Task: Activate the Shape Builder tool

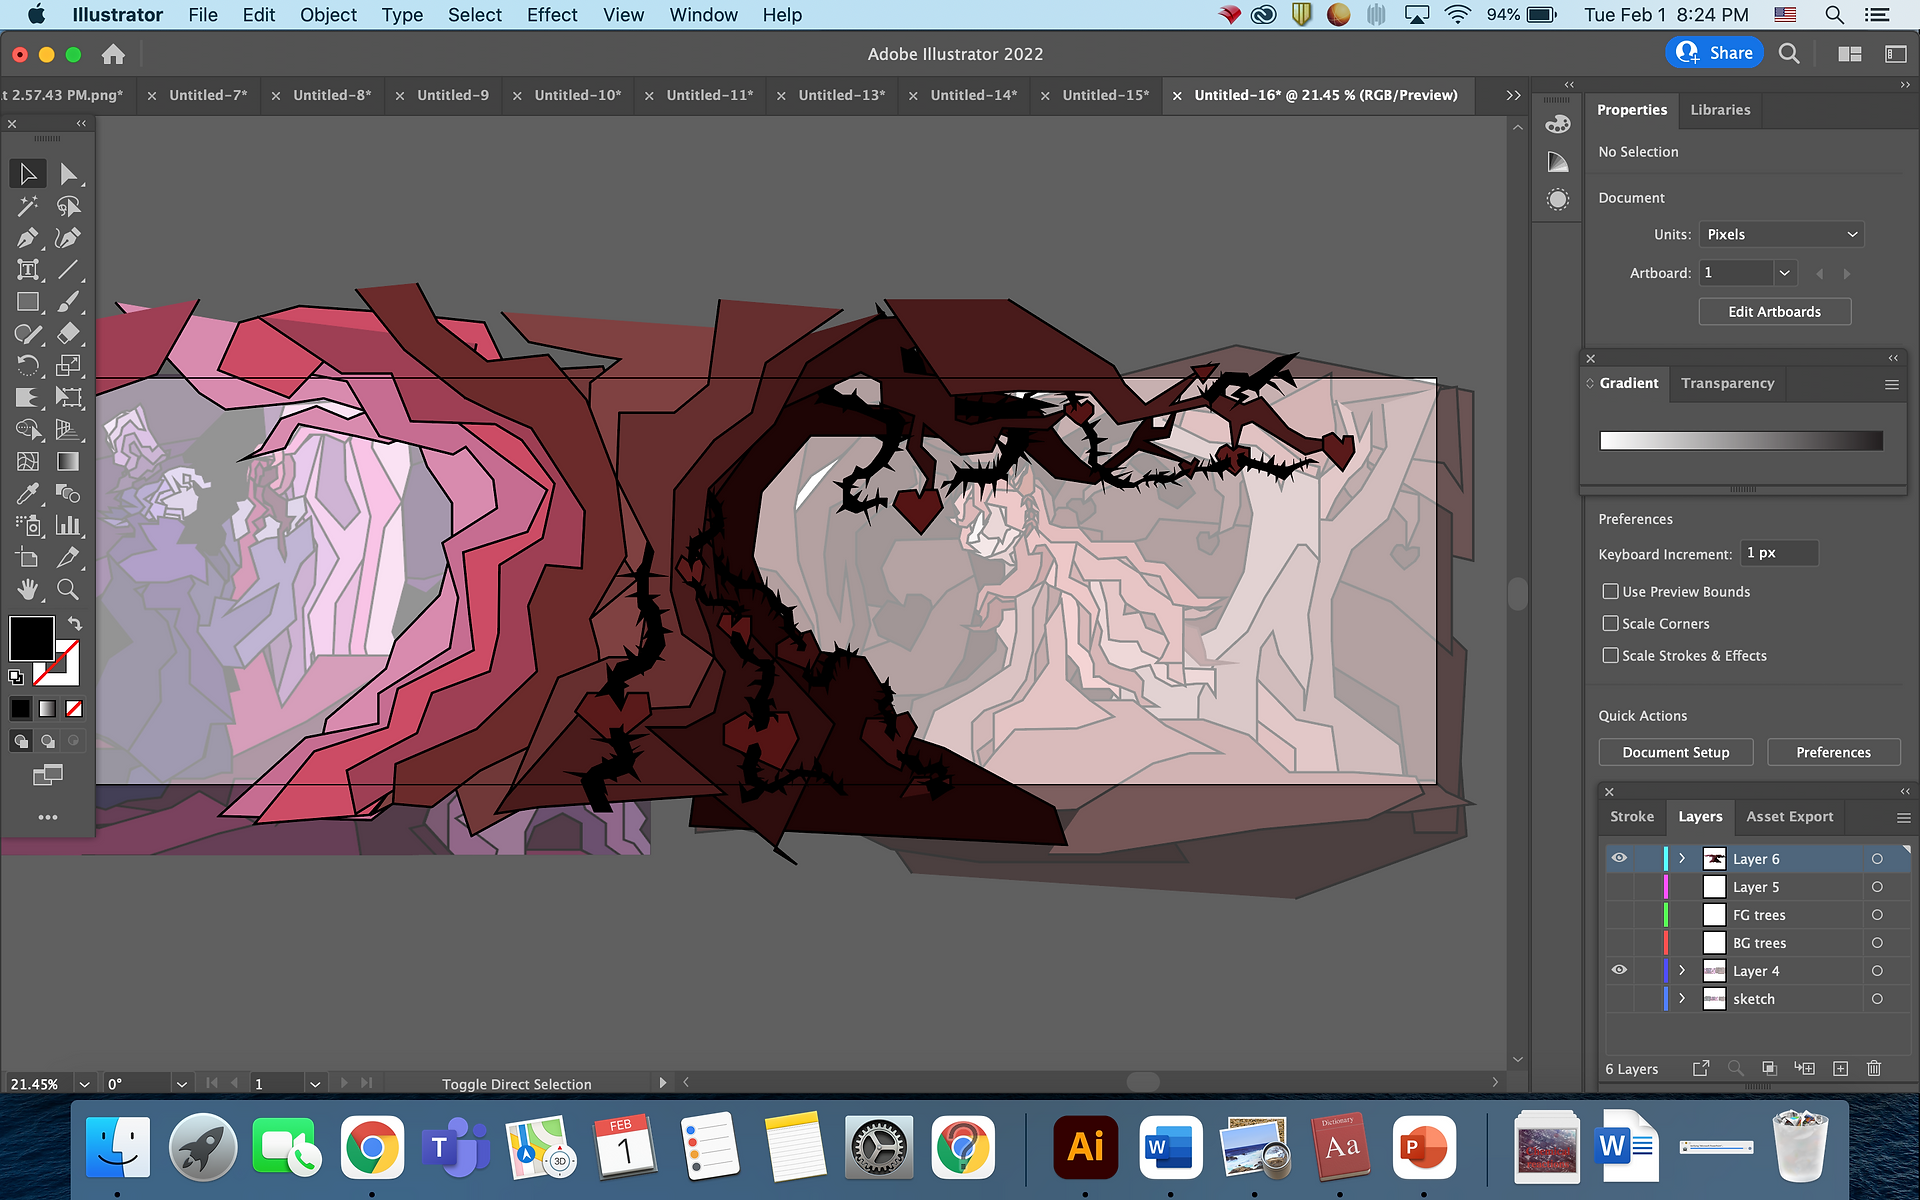Action: click(28, 430)
